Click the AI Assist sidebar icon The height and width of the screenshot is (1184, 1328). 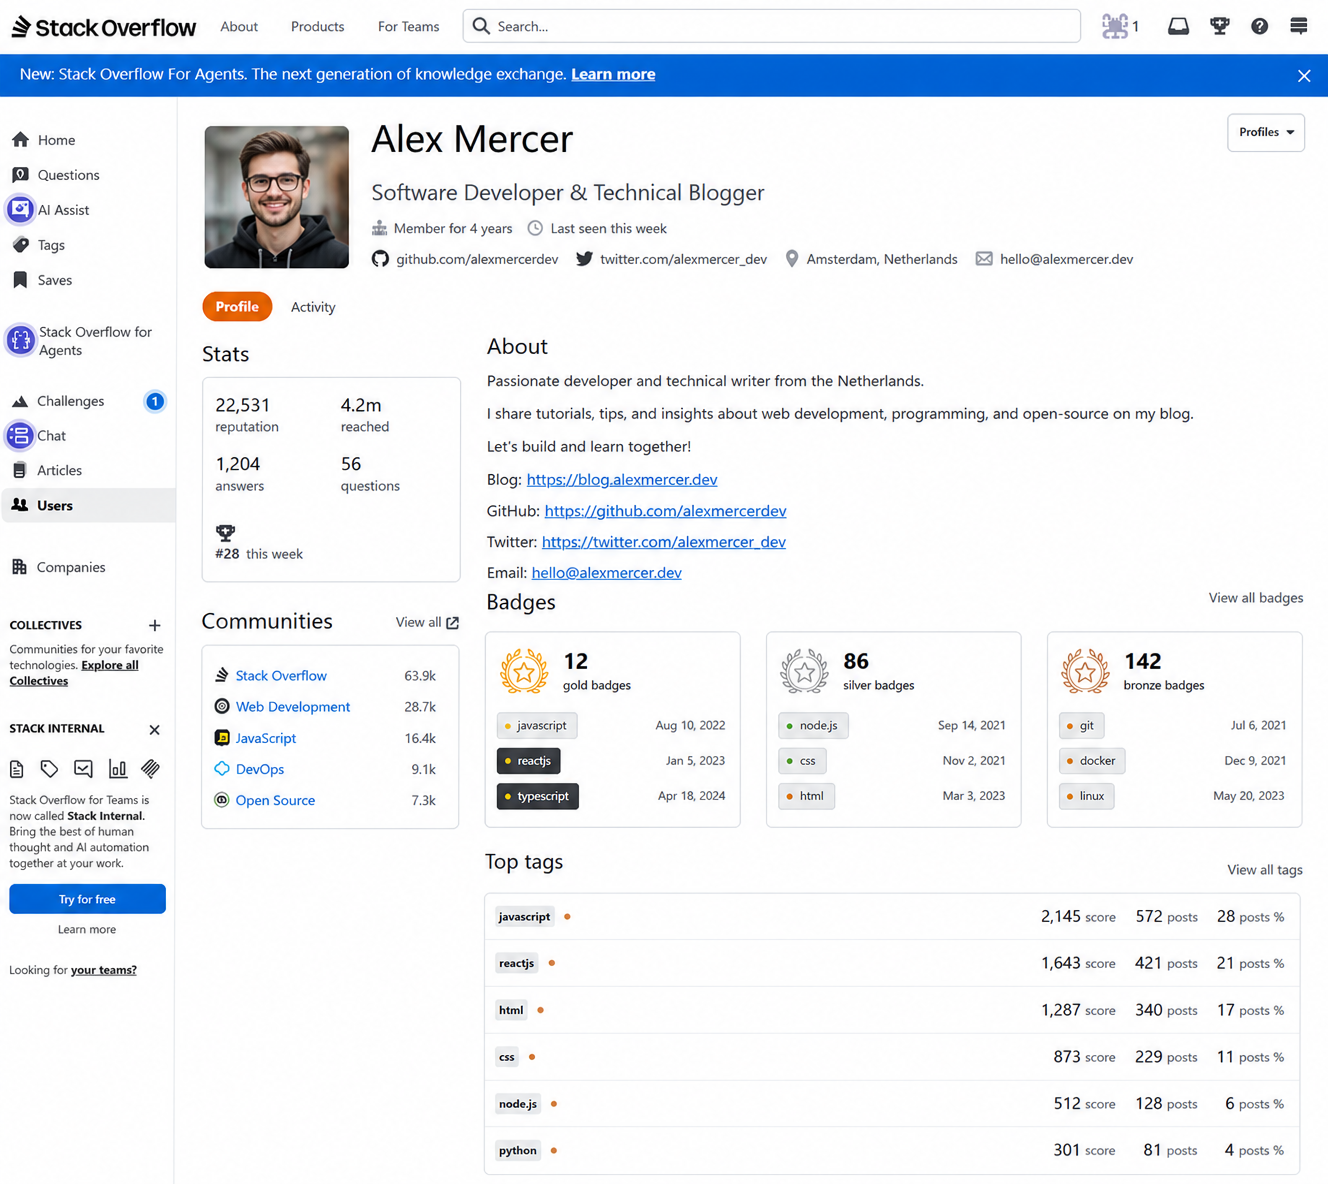tap(20, 210)
